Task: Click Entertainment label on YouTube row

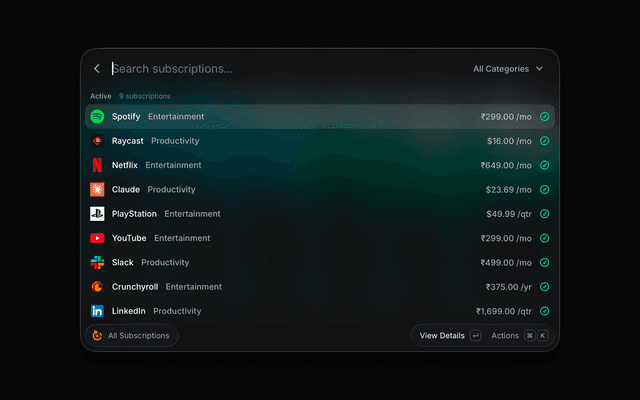Action: tap(182, 238)
